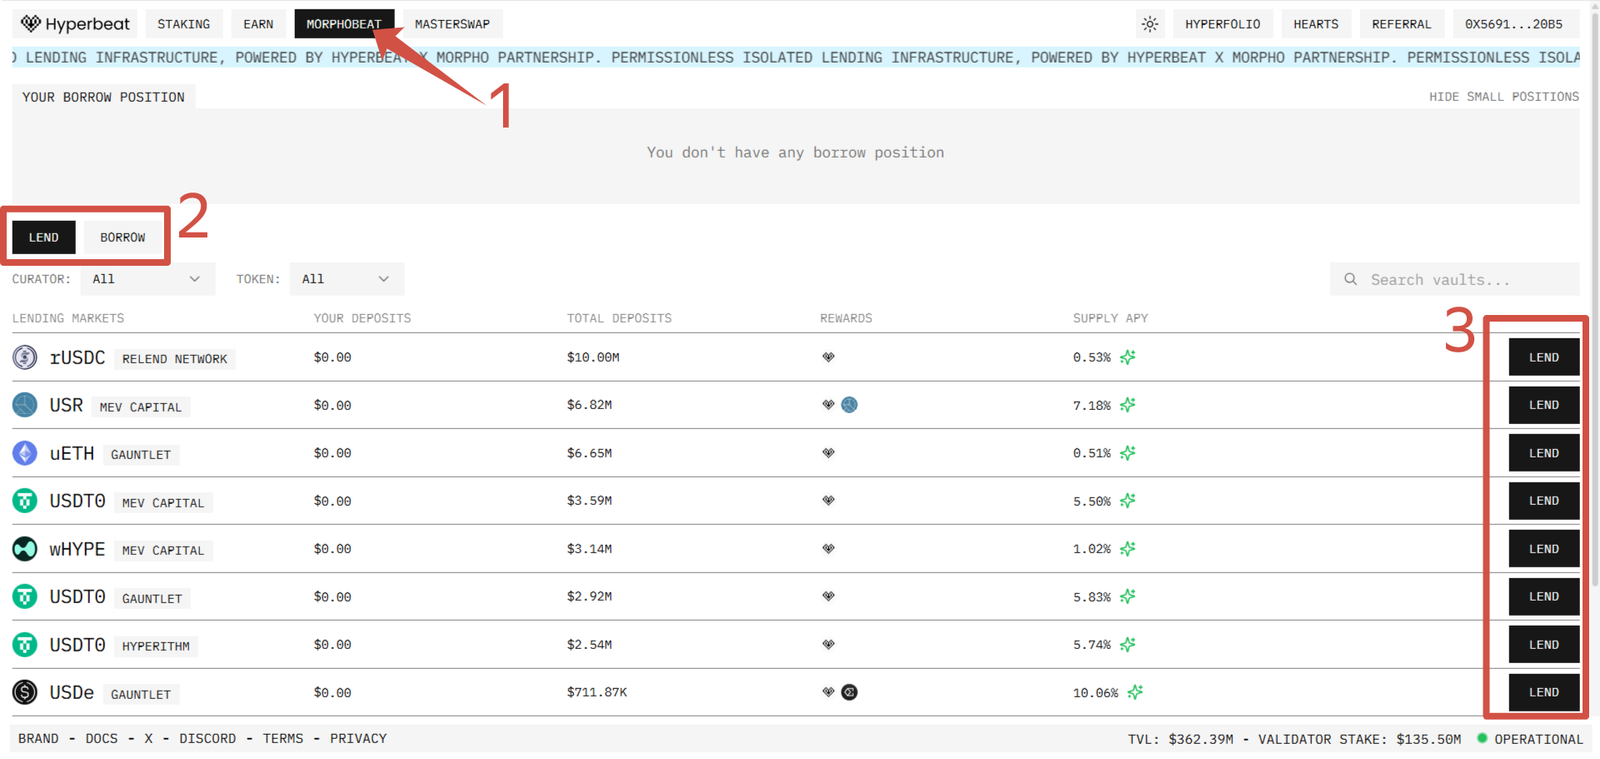Click the rUSDC token icon

click(x=25, y=357)
